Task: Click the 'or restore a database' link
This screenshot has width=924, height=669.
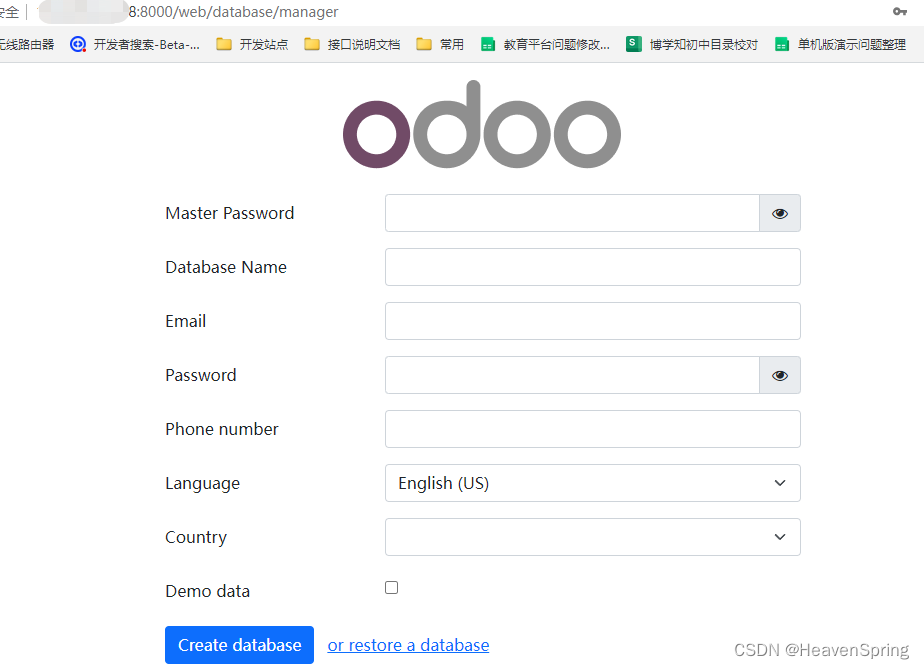Action: click(408, 645)
